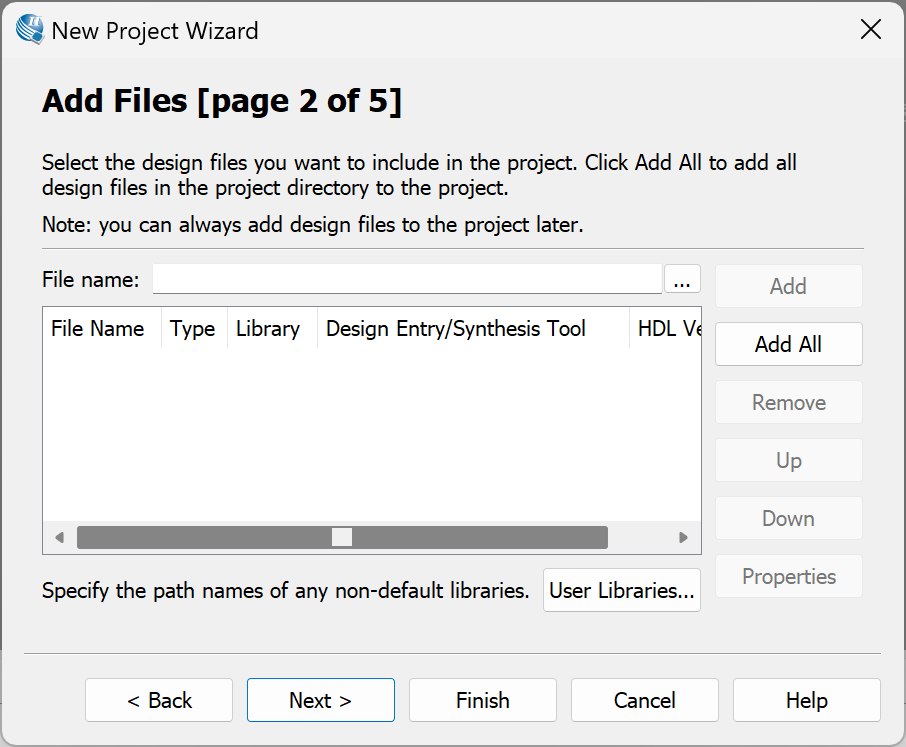Open file browser with the ellipsis button

682,280
